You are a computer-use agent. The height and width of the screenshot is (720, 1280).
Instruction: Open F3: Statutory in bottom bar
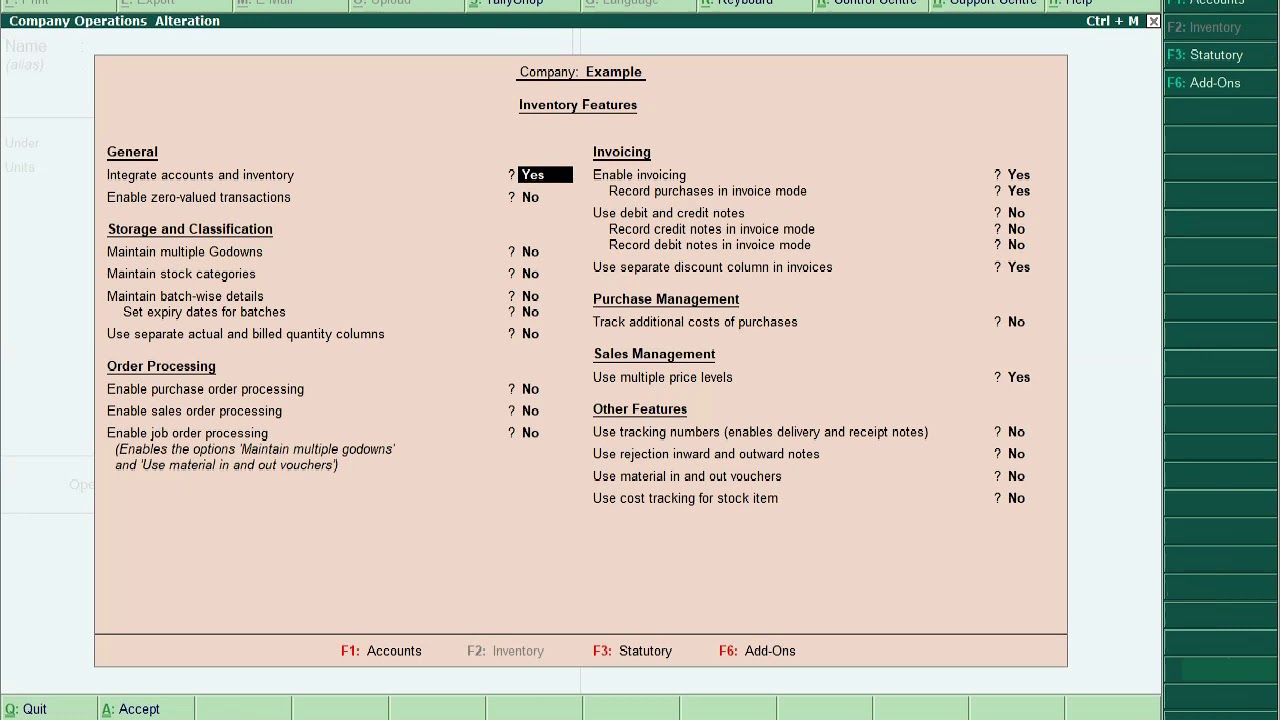632,651
